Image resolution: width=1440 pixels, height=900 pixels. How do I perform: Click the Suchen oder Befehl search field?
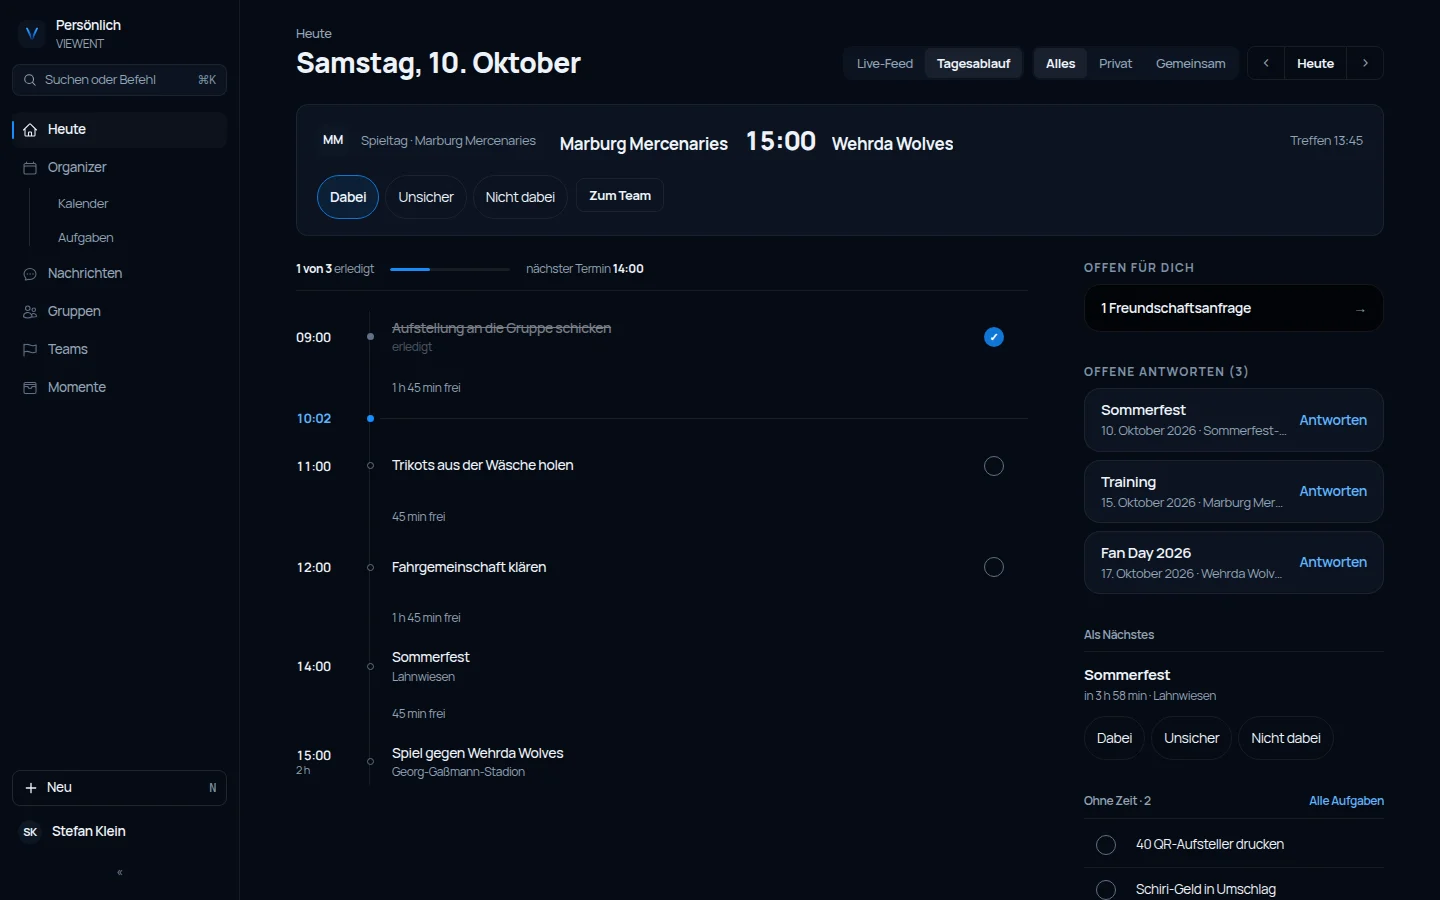(119, 80)
